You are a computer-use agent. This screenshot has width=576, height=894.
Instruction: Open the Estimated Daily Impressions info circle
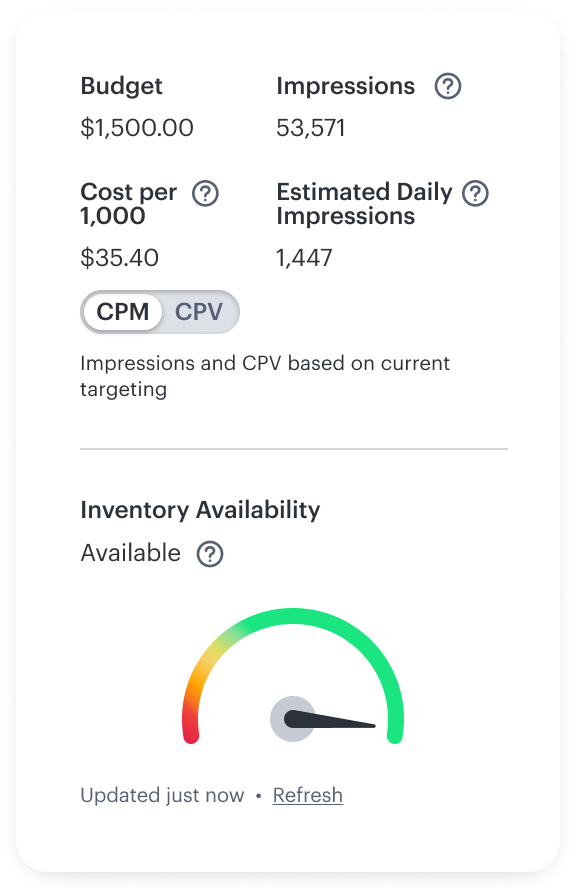475,194
